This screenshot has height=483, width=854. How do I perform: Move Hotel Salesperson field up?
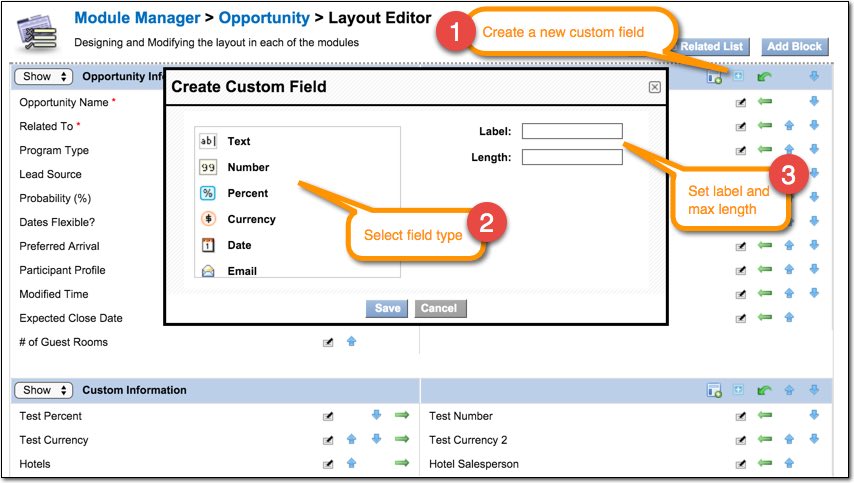[789, 463]
